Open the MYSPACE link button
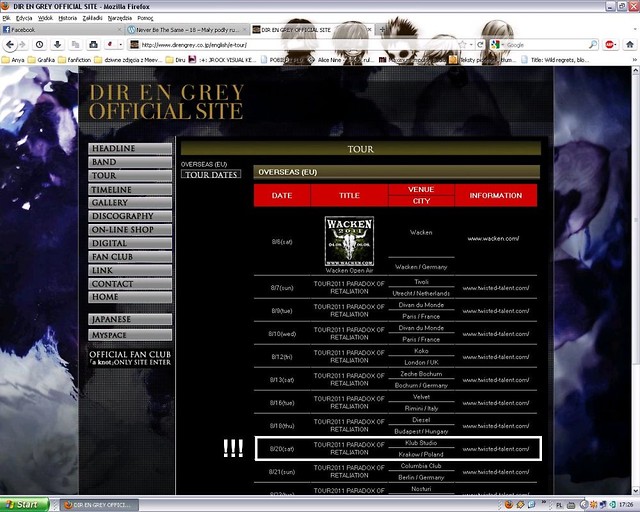Image resolution: width=640 pixels, height=512 pixels. click(130, 335)
